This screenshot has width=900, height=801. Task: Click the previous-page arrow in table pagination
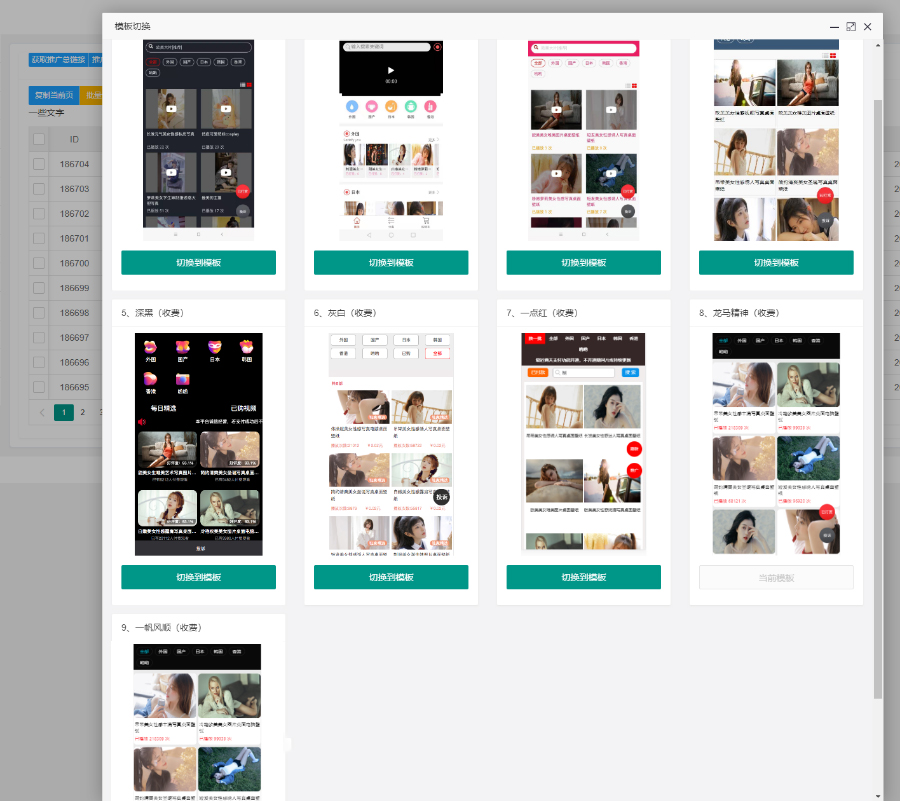click(42, 412)
